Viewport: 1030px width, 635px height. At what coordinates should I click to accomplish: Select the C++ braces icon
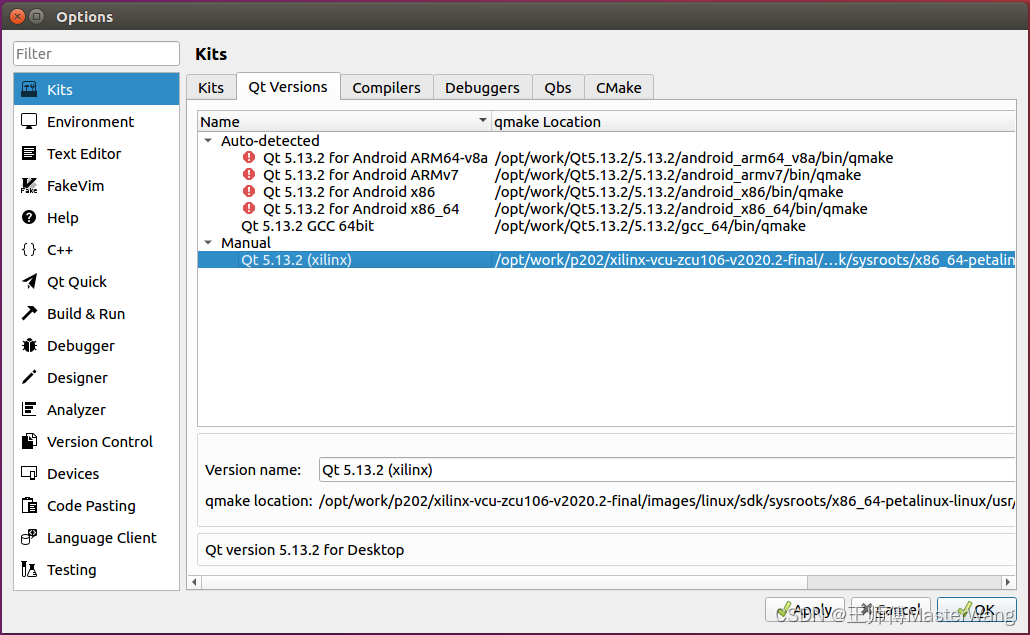point(29,250)
